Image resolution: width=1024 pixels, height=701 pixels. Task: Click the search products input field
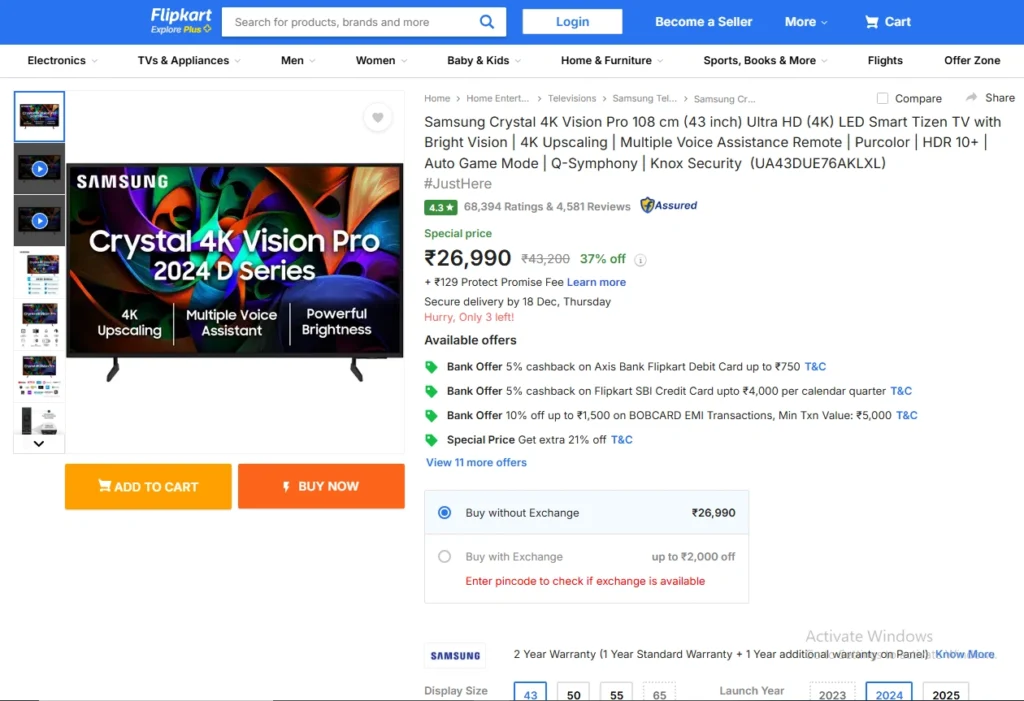pos(350,22)
